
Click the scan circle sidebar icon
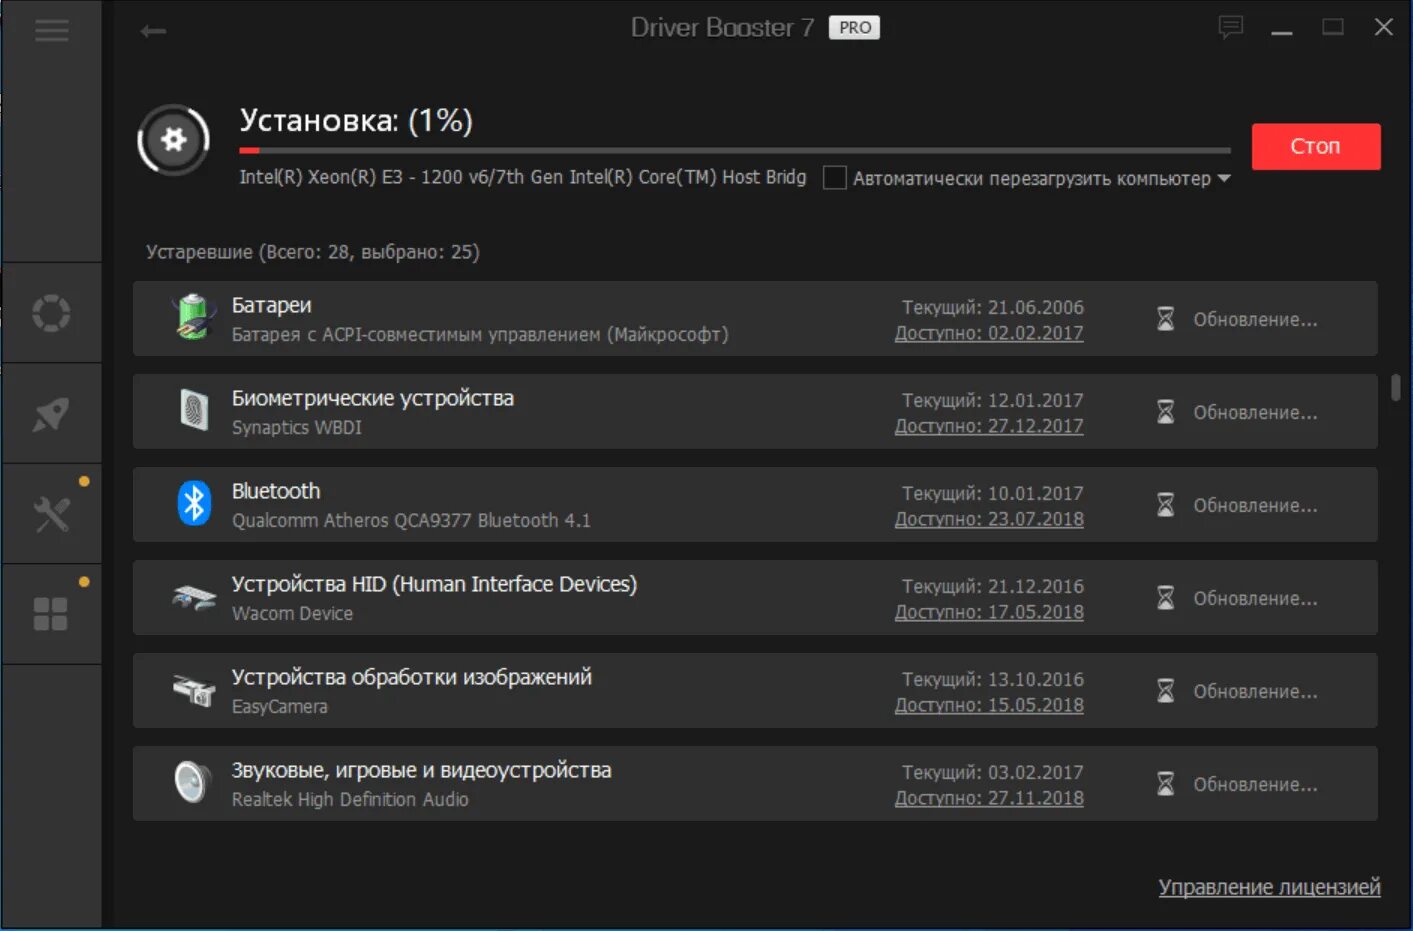(x=51, y=313)
